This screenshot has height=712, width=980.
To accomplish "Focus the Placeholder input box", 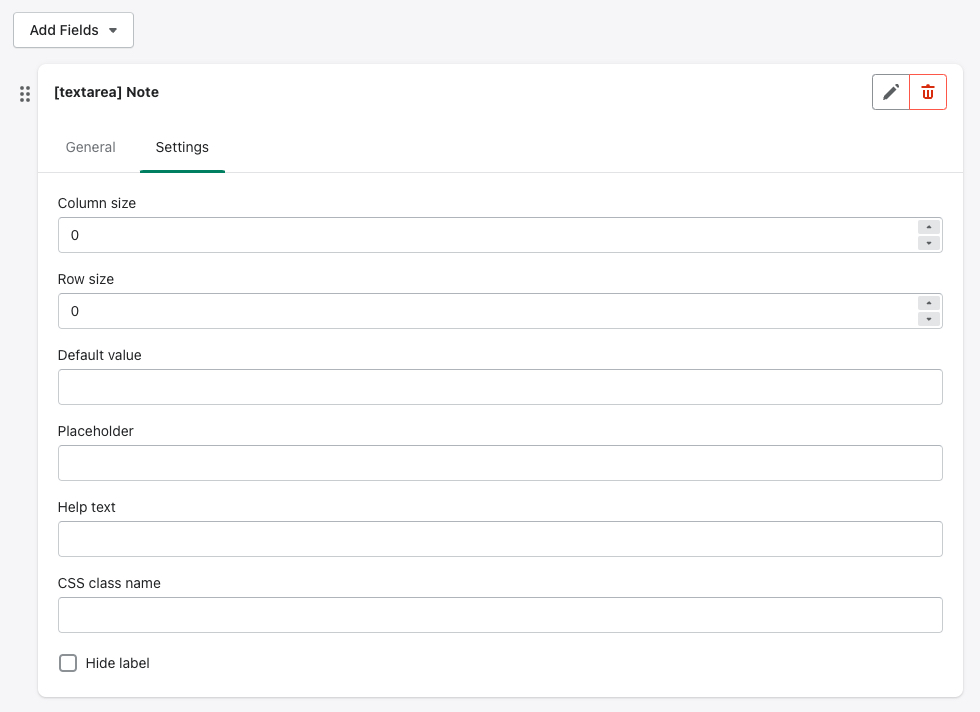I will click(x=500, y=463).
